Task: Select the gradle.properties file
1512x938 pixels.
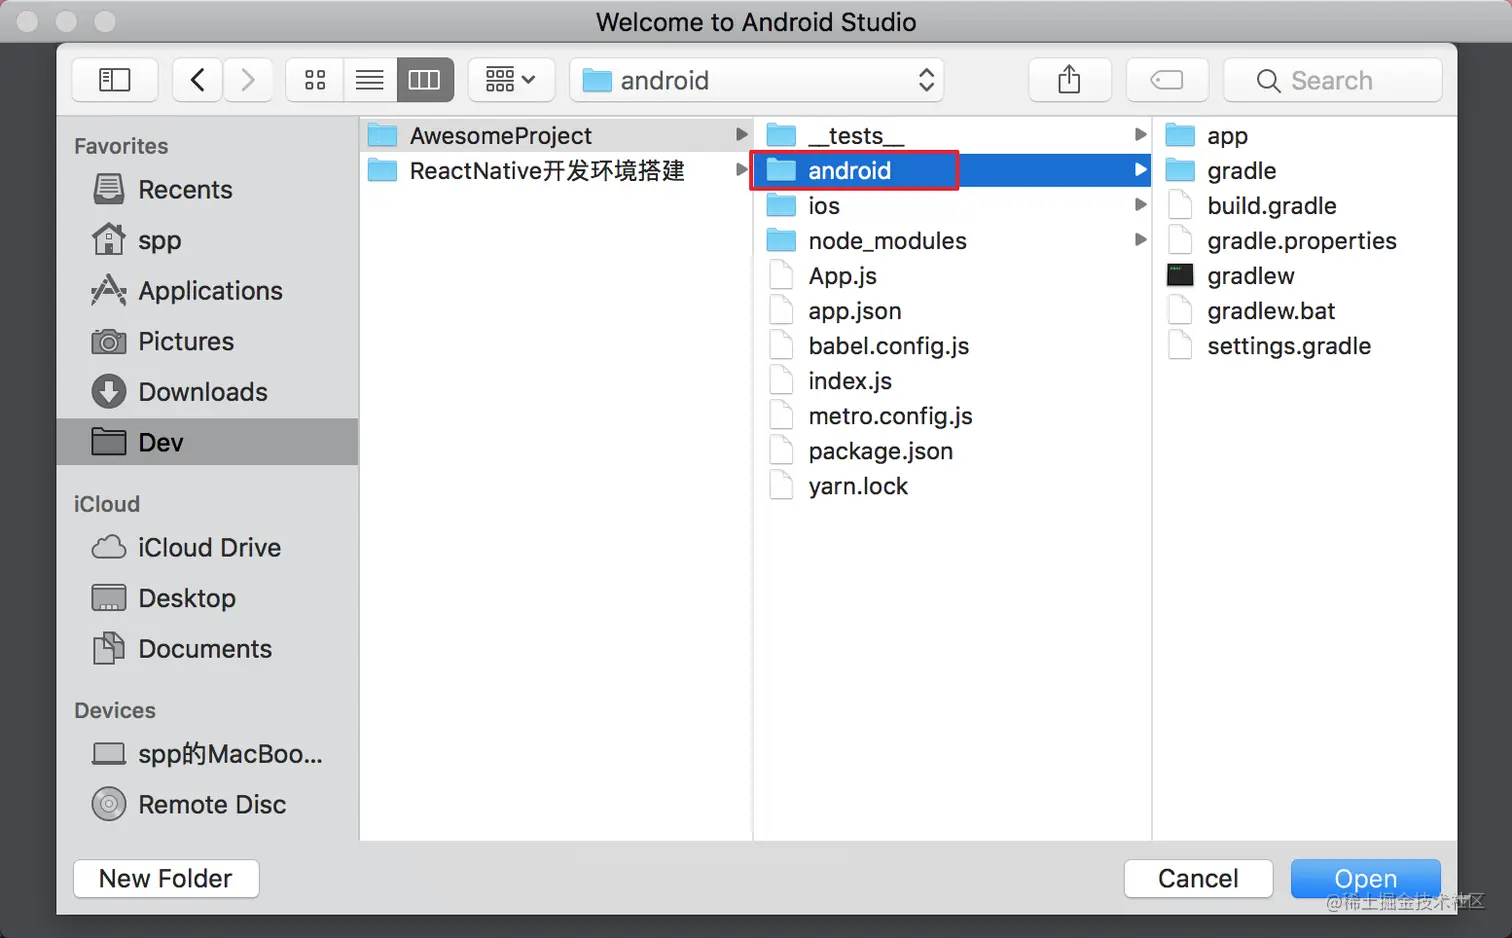Action: pyautogui.click(x=1305, y=240)
